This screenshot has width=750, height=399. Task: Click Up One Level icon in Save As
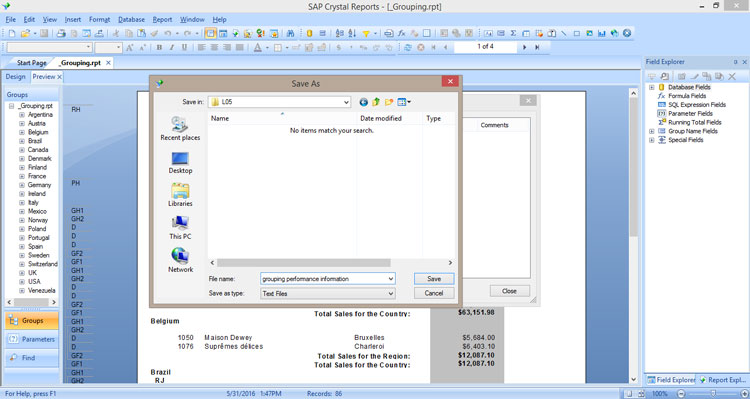[376, 102]
